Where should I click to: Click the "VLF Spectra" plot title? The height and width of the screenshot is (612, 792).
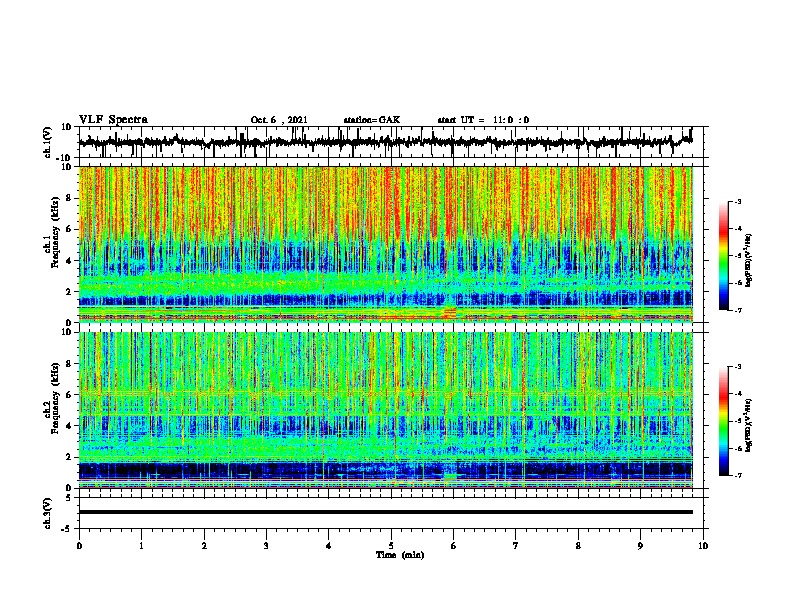pyautogui.click(x=113, y=120)
